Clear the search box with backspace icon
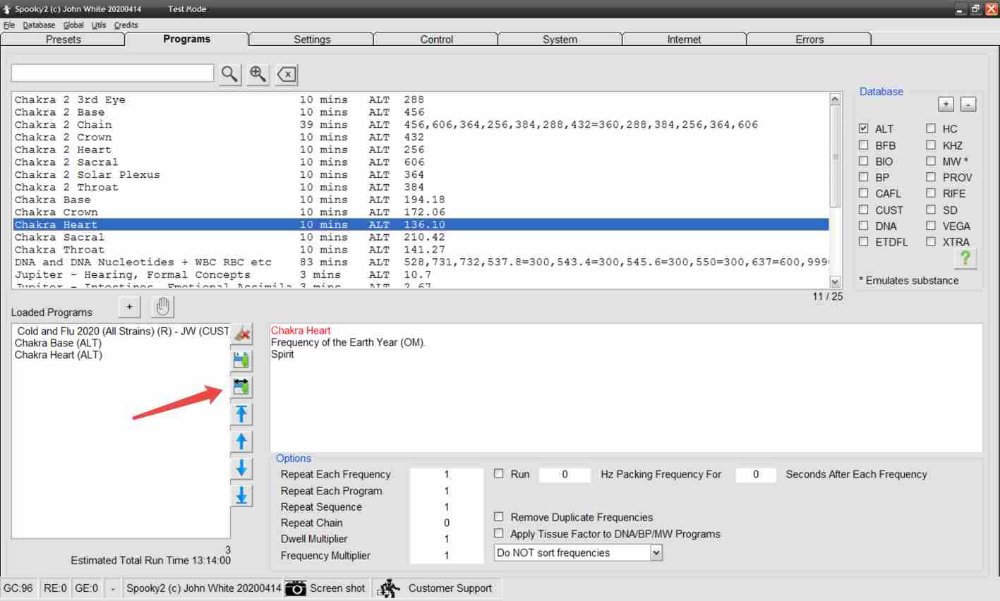This screenshot has height=601, width=1000. pos(286,74)
